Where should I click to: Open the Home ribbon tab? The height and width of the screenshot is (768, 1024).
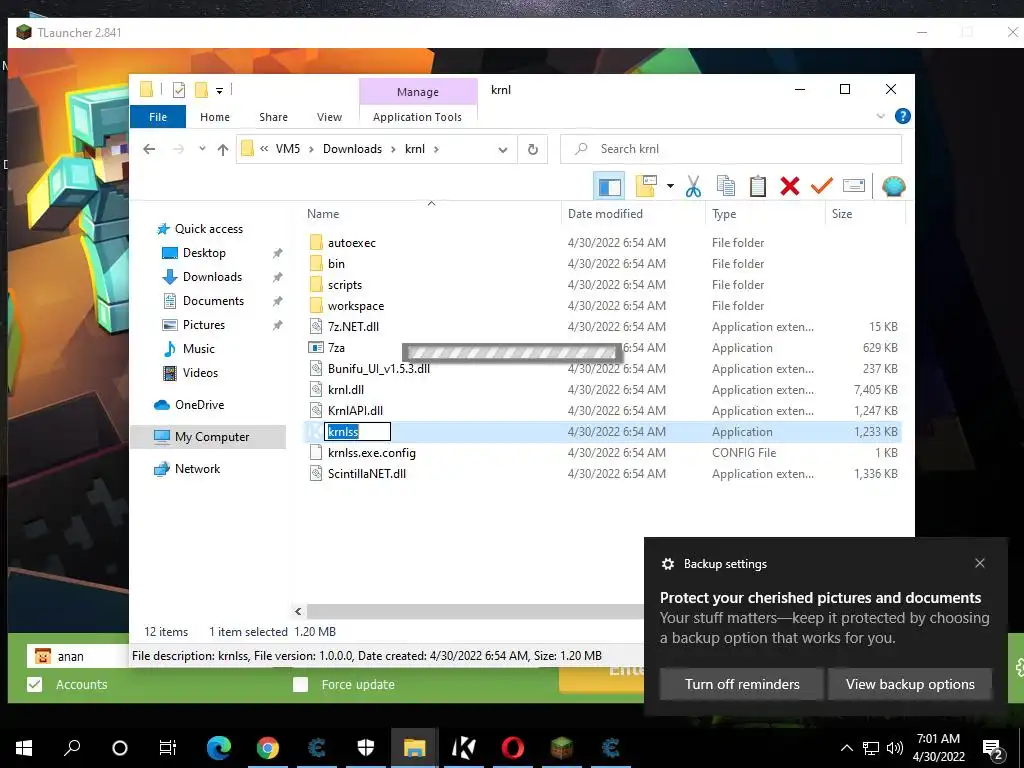coord(215,117)
